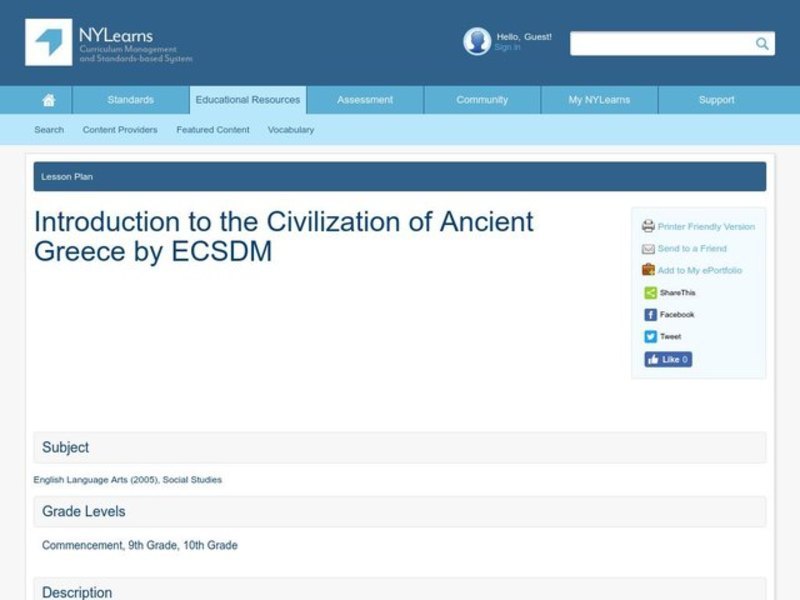
Task: Click the Add to My ePortfolio briefcase icon
Action: click(646, 270)
